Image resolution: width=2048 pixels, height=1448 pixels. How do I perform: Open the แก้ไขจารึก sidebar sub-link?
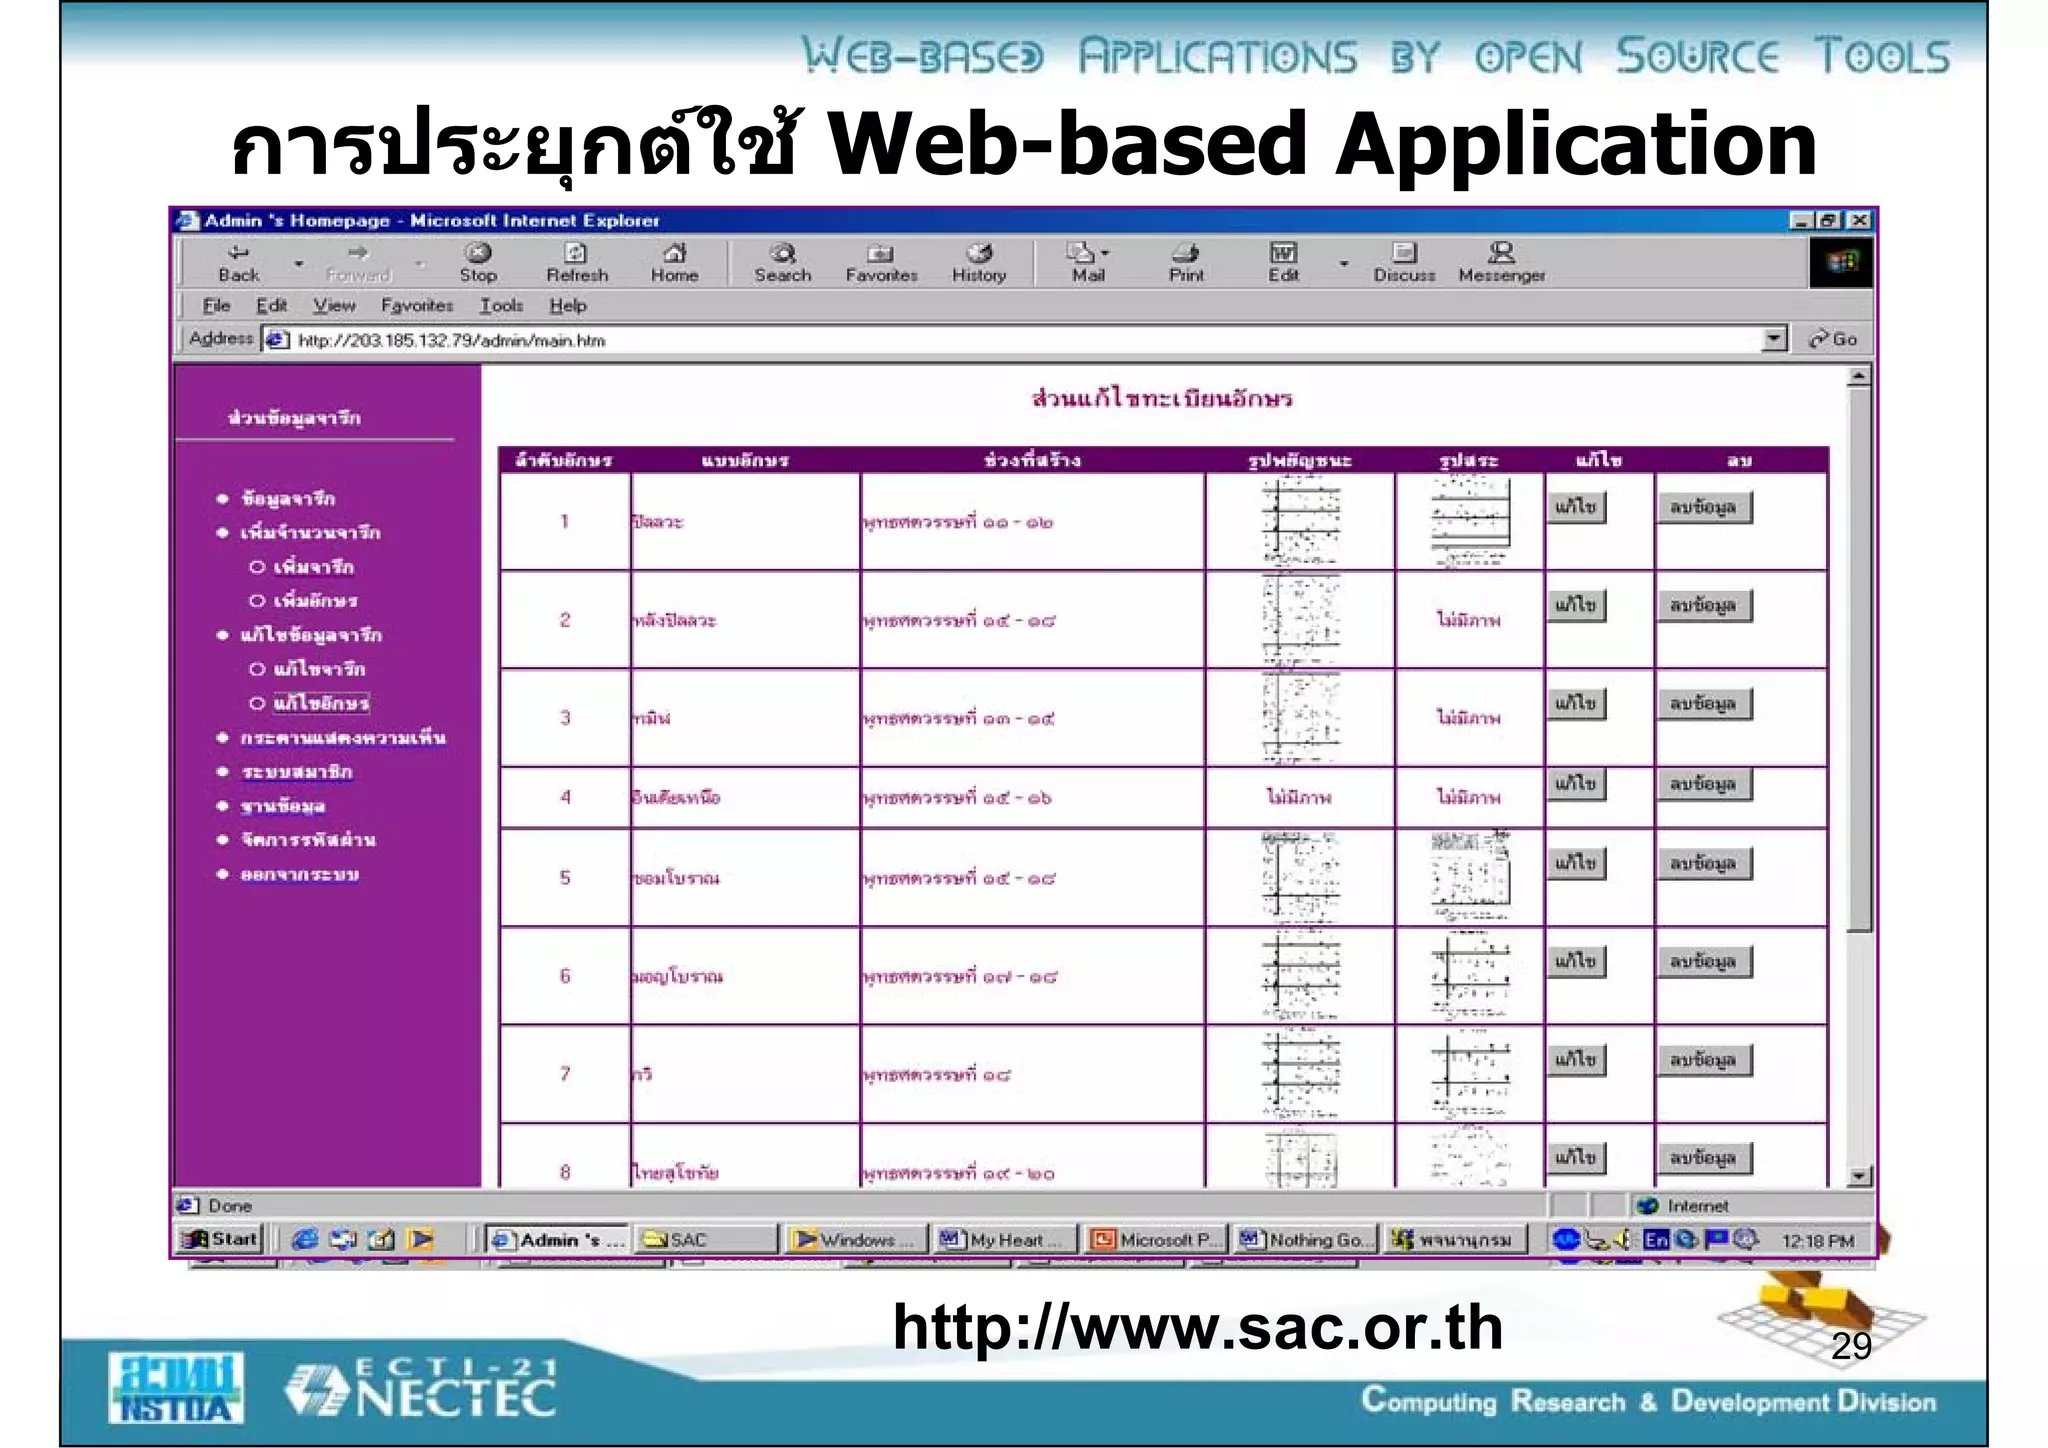click(320, 669)
